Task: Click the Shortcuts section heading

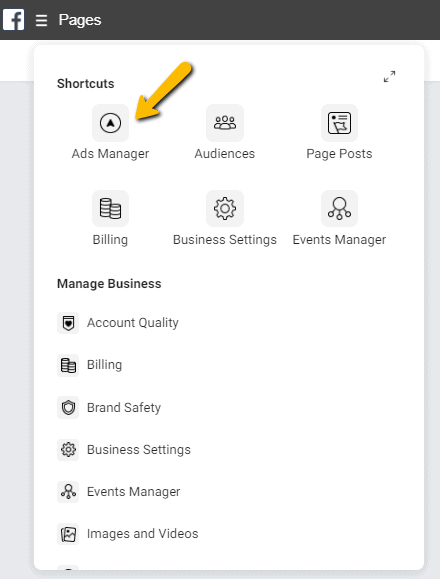Action: pos(86,83)
